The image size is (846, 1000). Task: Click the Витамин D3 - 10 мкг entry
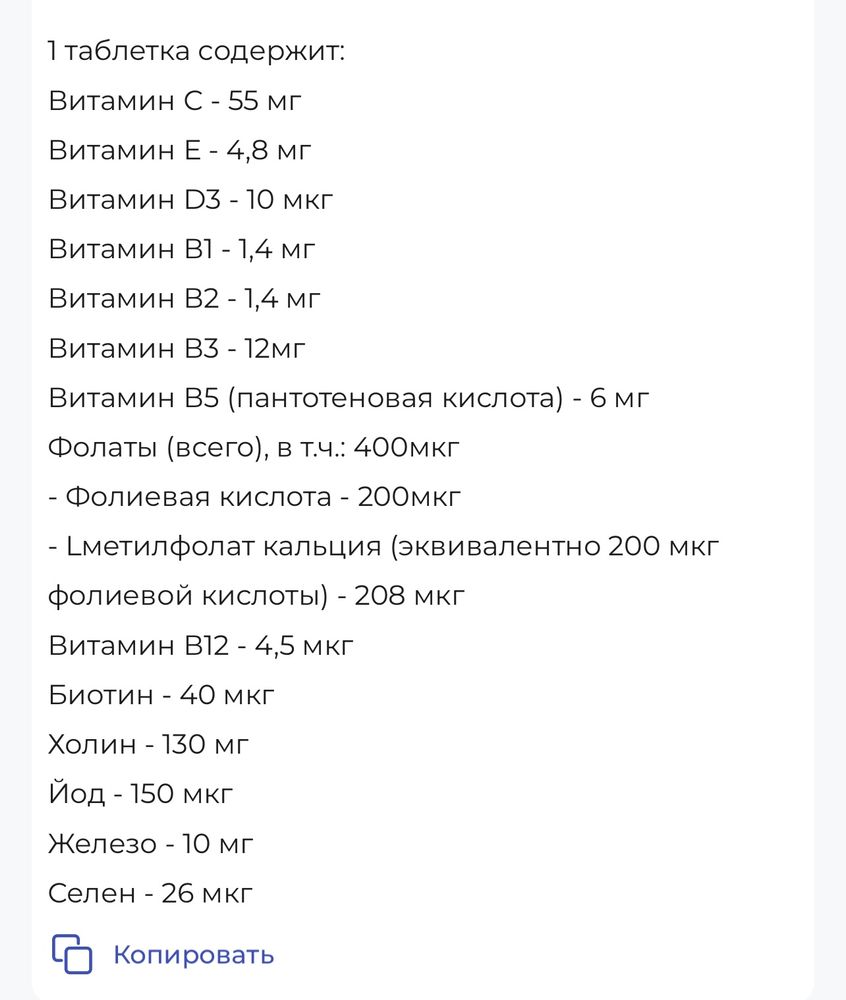[190, 198]
